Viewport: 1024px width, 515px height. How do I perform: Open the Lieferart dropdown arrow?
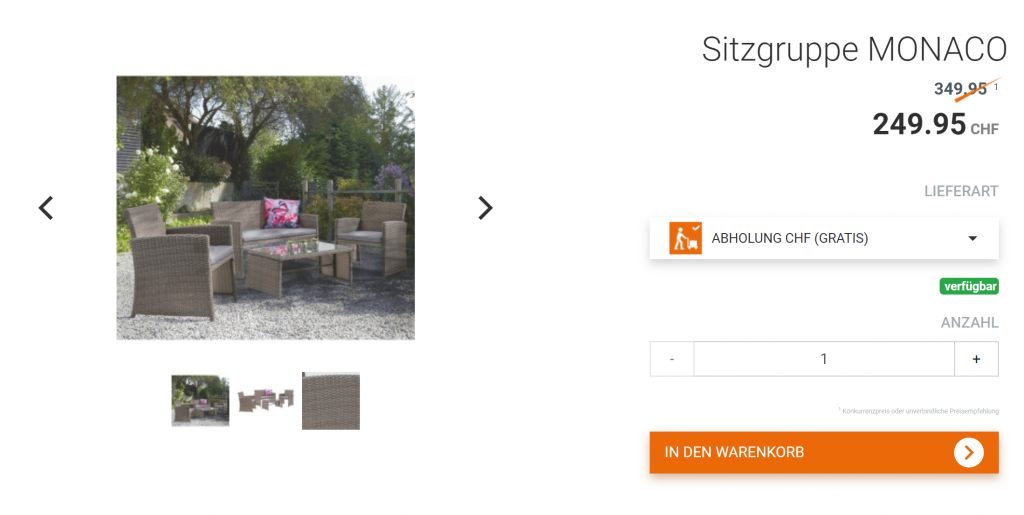972,238
